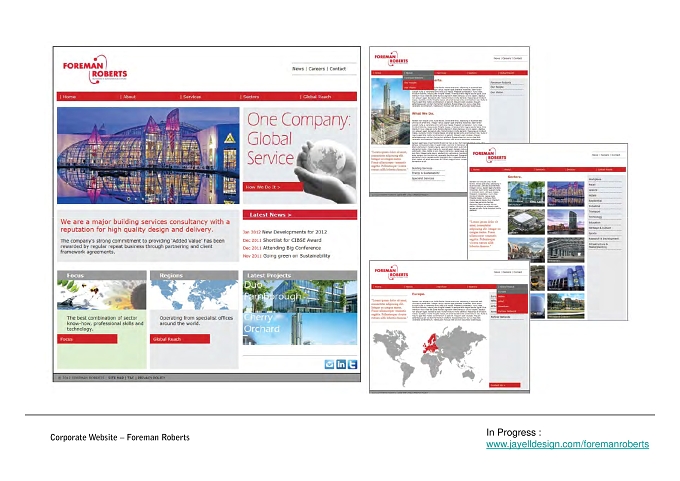The image size is (680, 481).
Task: Open the Duo Farnborough project thumbnail
Action: pyautogui.click(x=300, y=296)
